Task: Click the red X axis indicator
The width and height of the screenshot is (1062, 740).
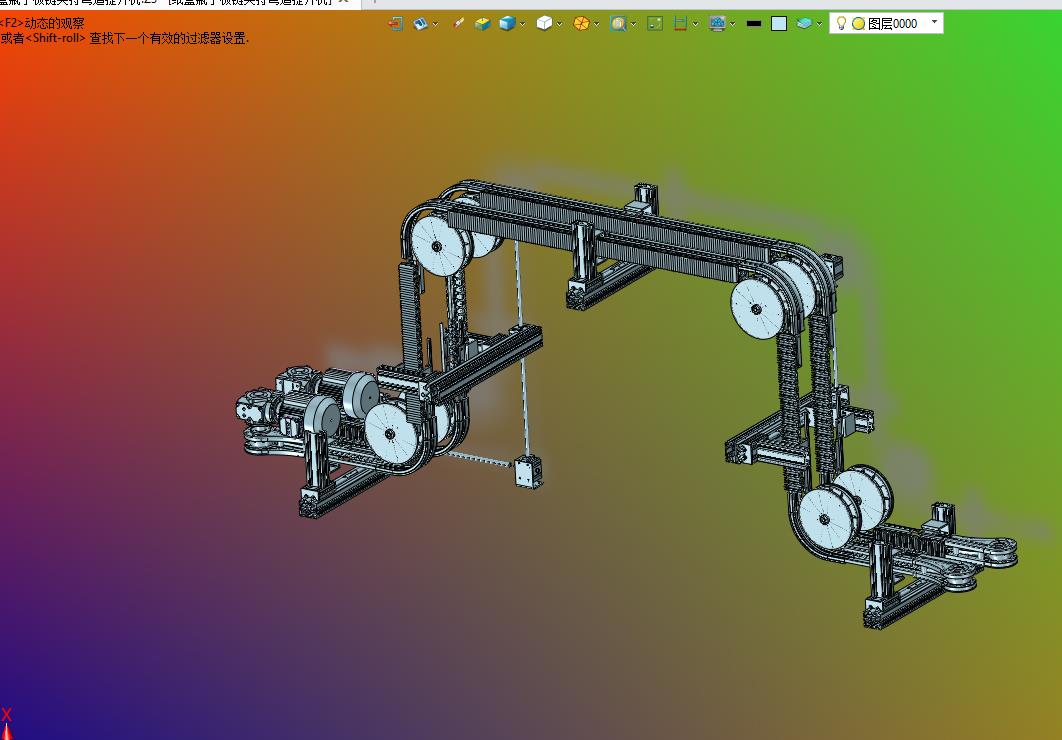Action: coord(6,715)
